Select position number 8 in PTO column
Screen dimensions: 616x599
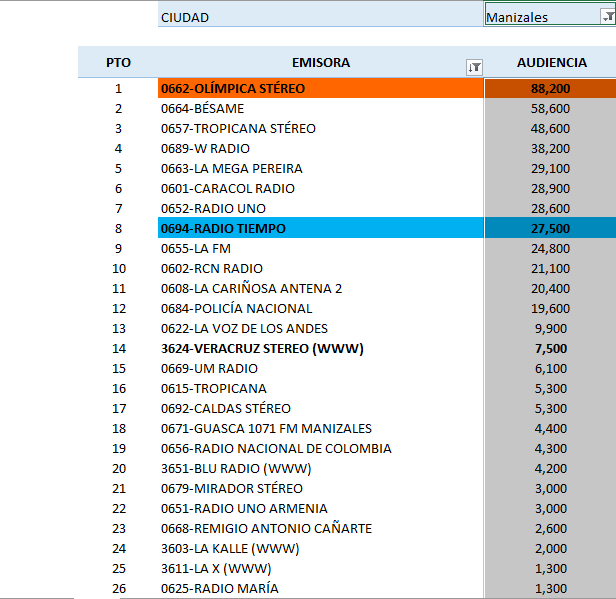[118, 229]
